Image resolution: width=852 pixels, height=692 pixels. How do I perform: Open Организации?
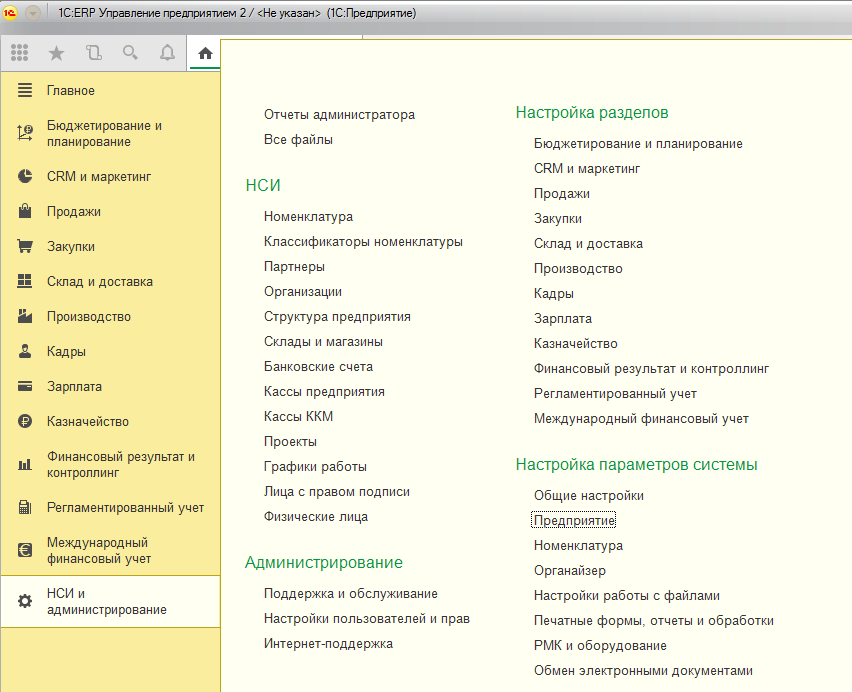303,292
